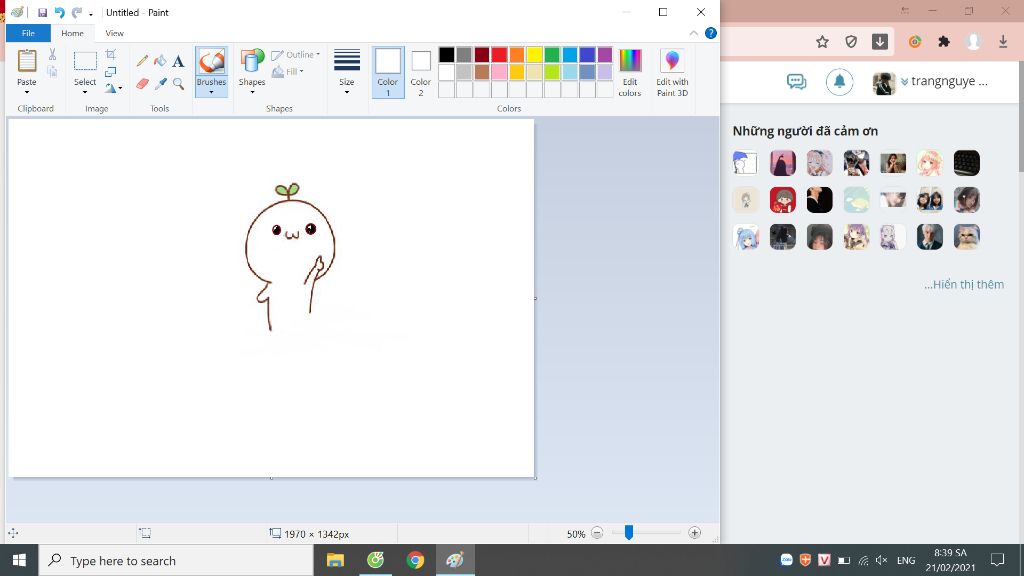Viewport: 1024px width, 576px height.
Task: Open Chrome from the taskbar
Action: (x=415, y=560)
